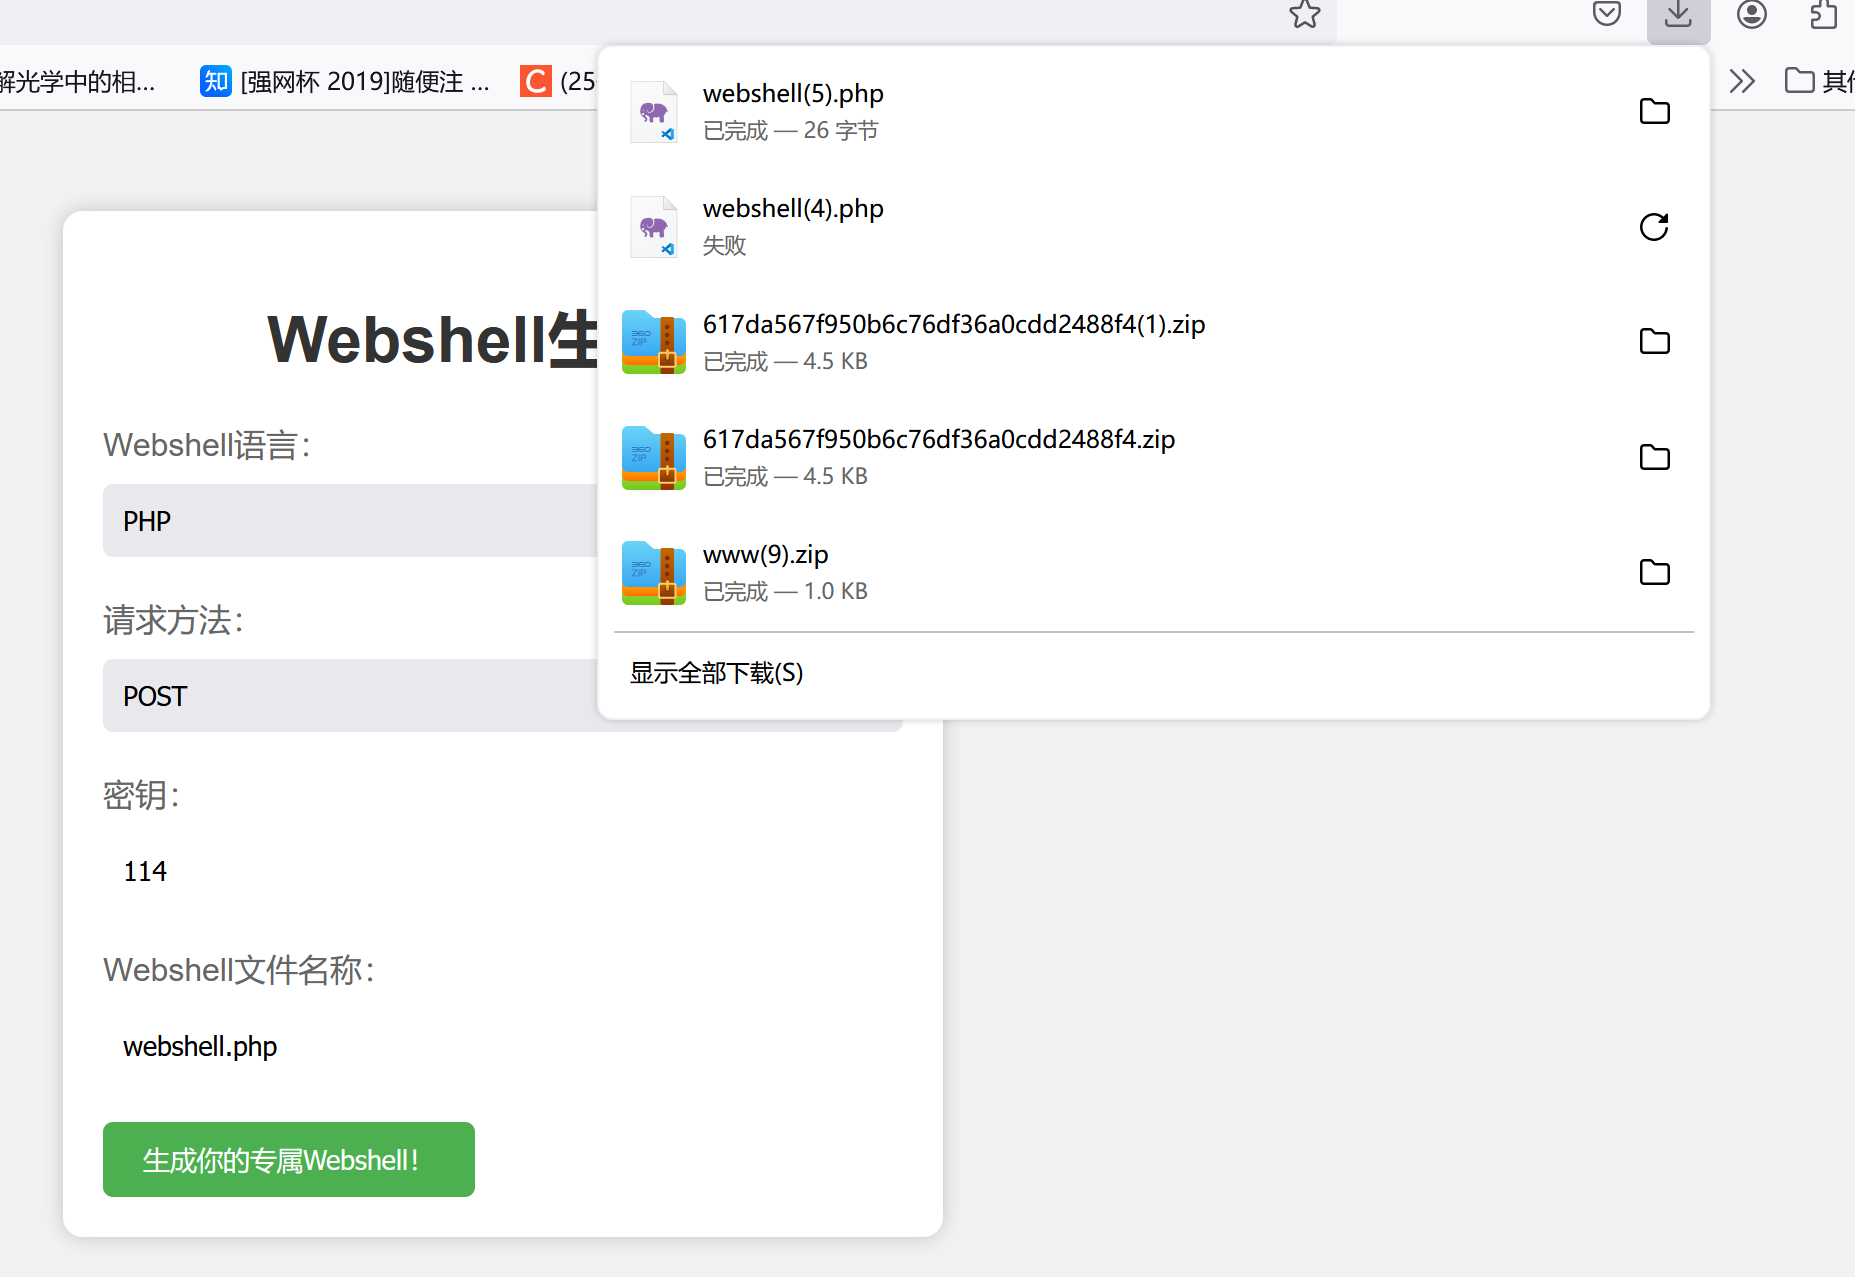The width and height of the screenshot is (1855, 1277).
Task: Close the downloads panel via toolbar download icon
Action: point(1678,16)
